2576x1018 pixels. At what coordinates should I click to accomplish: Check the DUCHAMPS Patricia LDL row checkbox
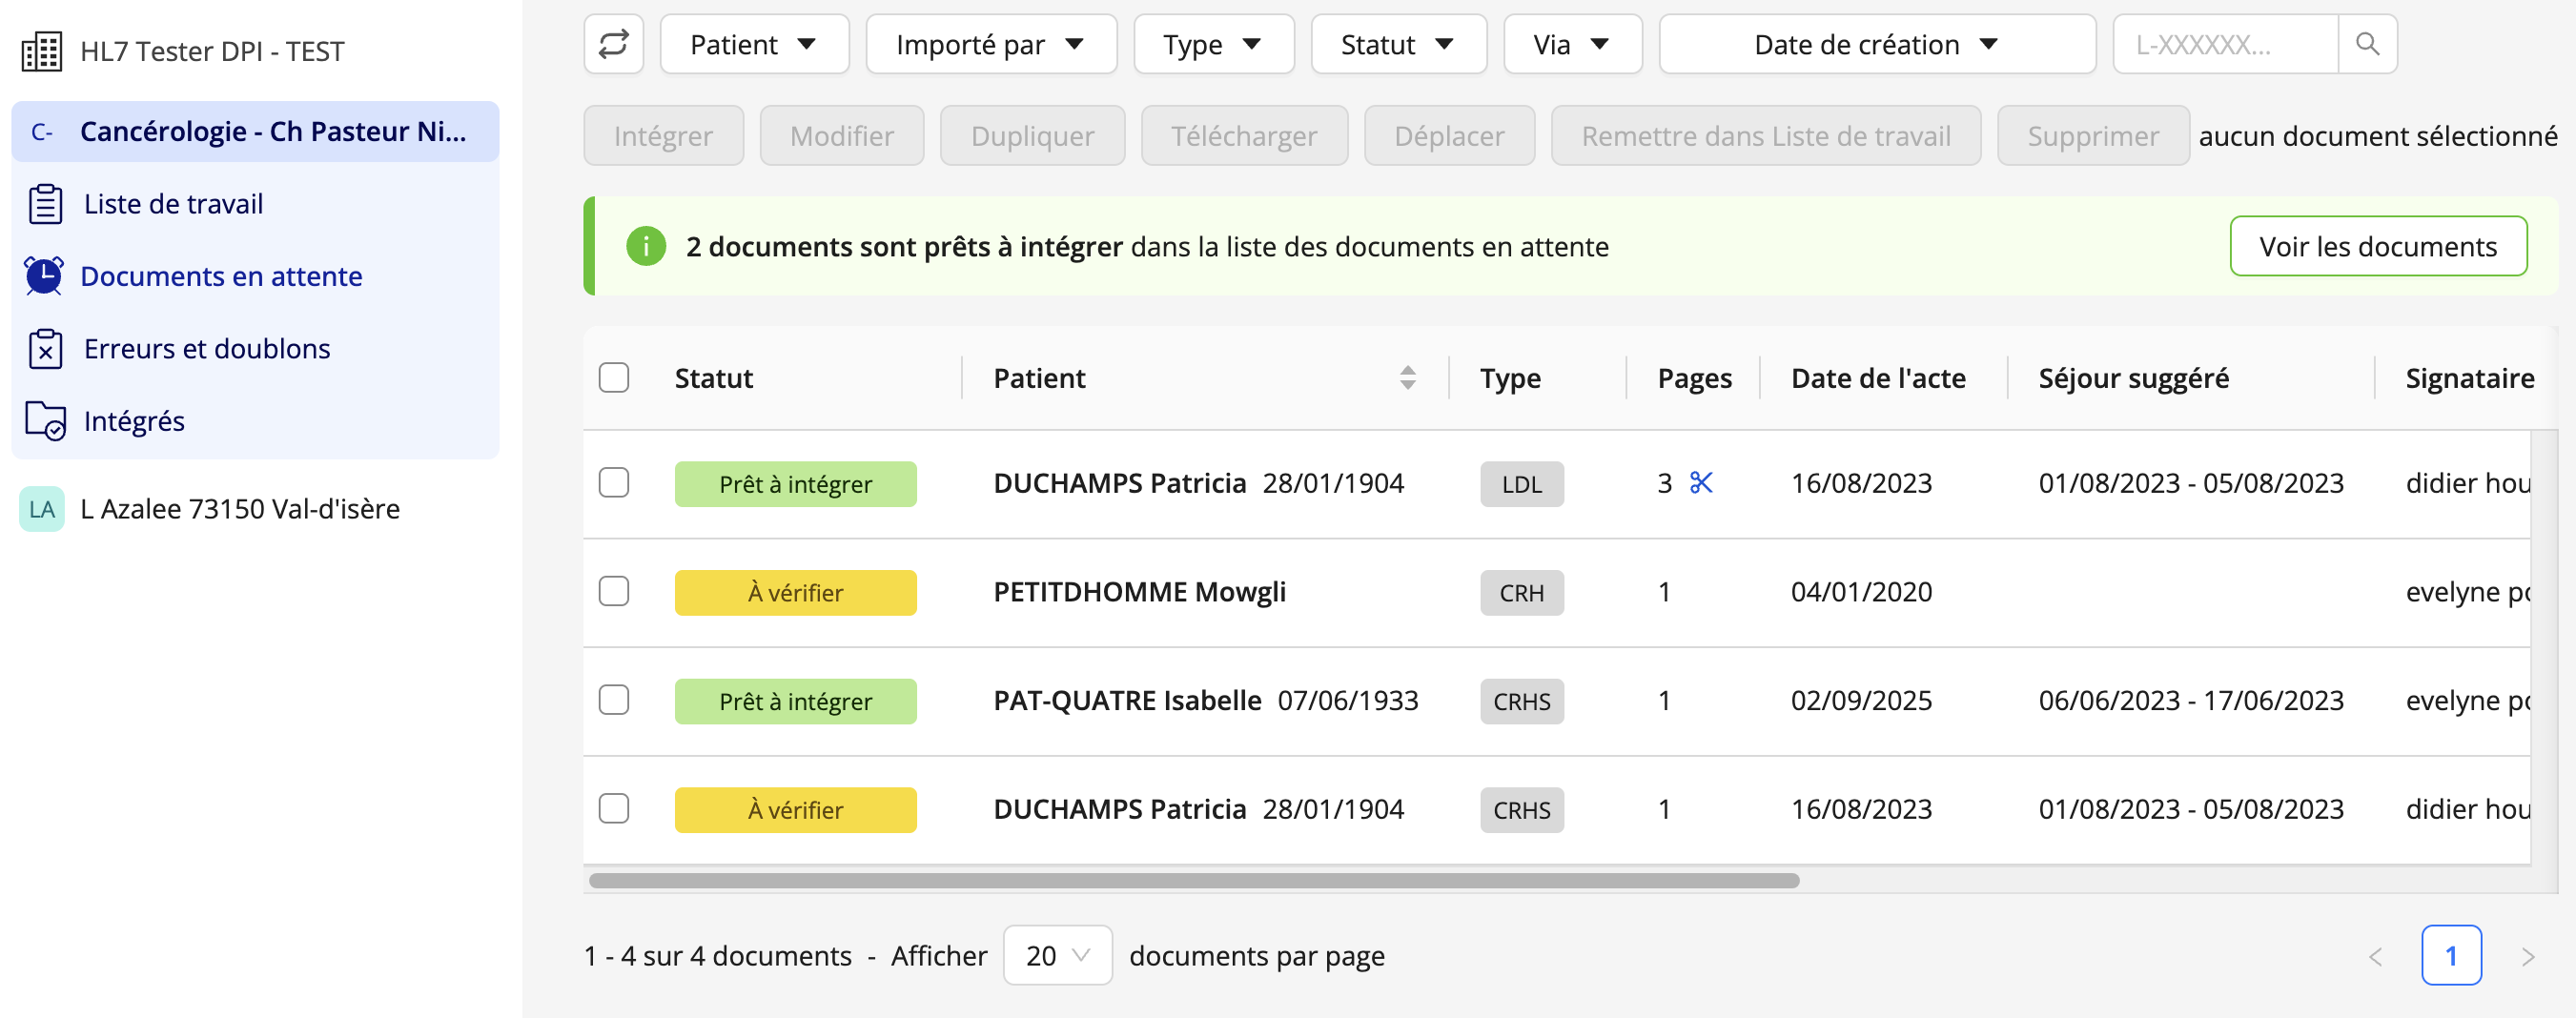pyautogui.click(x=614, y=483)
